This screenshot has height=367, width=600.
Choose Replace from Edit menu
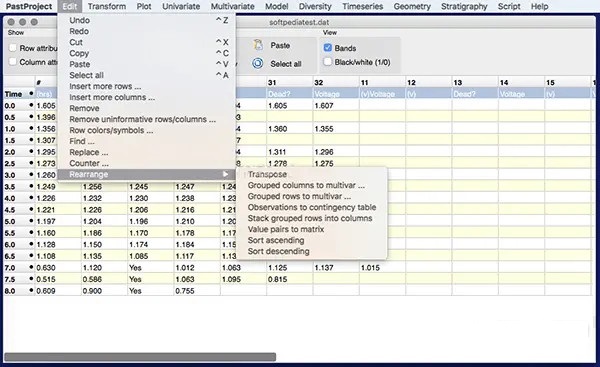147,152
